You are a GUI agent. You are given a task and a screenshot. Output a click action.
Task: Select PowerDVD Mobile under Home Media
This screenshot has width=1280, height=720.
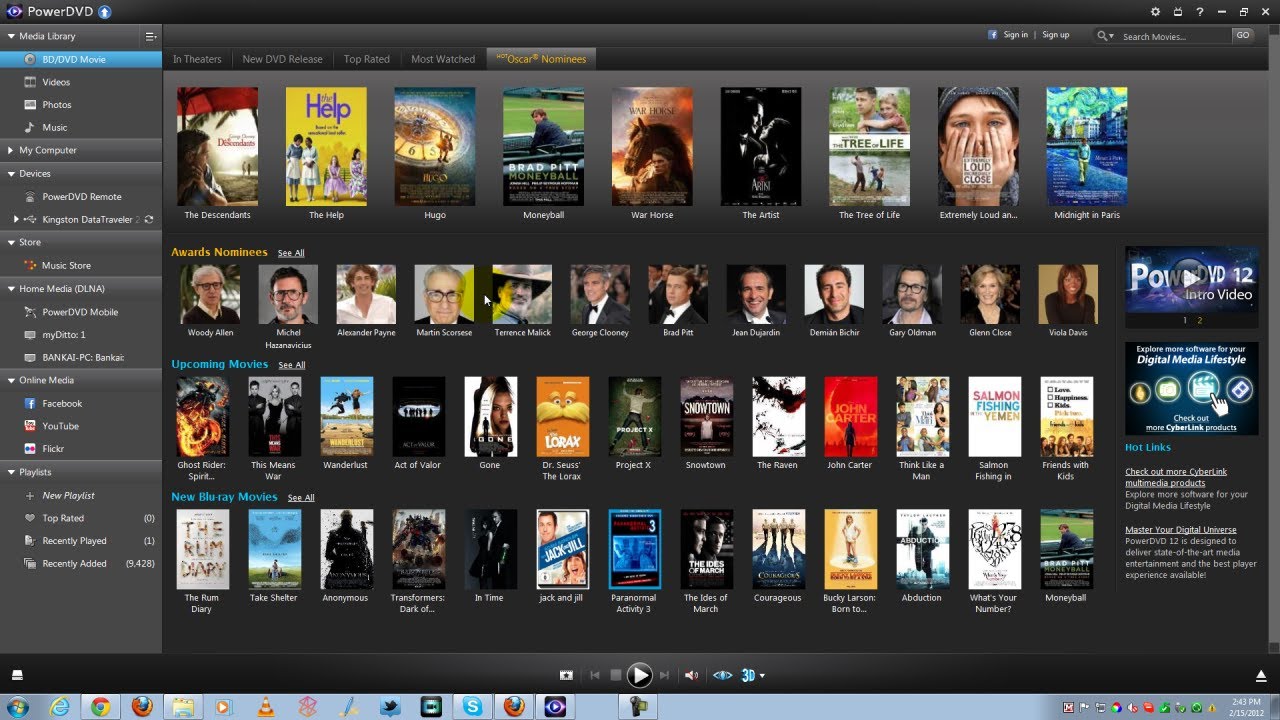point(81,312)
